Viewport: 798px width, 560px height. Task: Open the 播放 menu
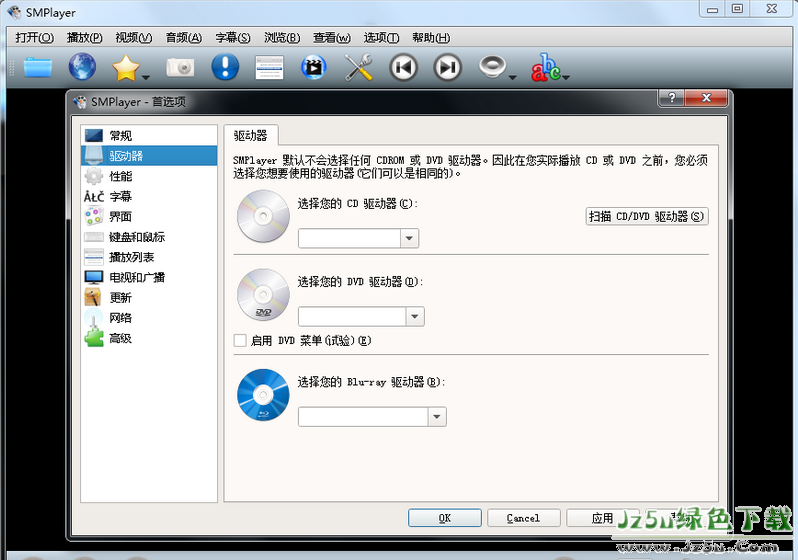coord(84,38)
